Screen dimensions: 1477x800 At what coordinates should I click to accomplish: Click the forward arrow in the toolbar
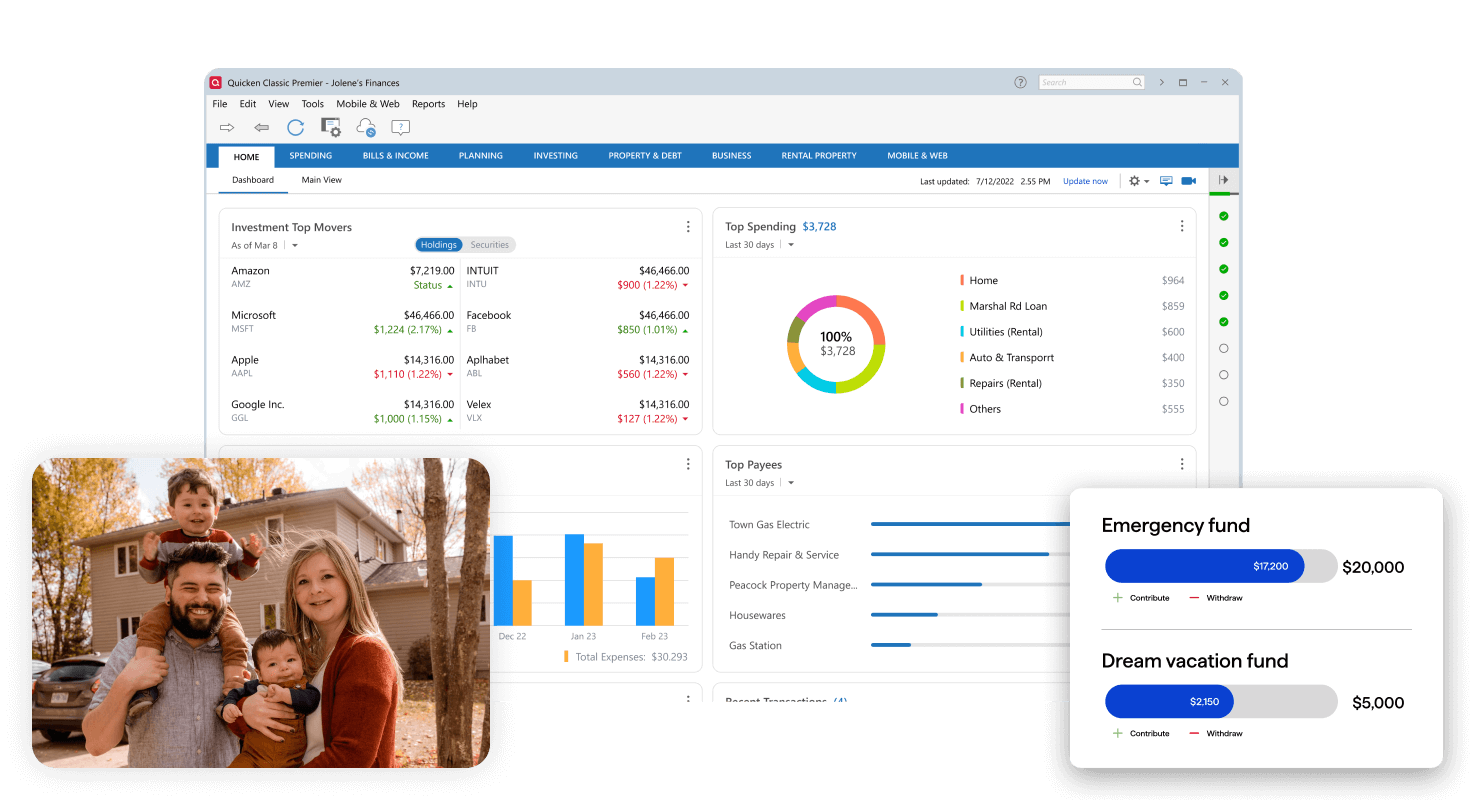[x=227, y=127]
